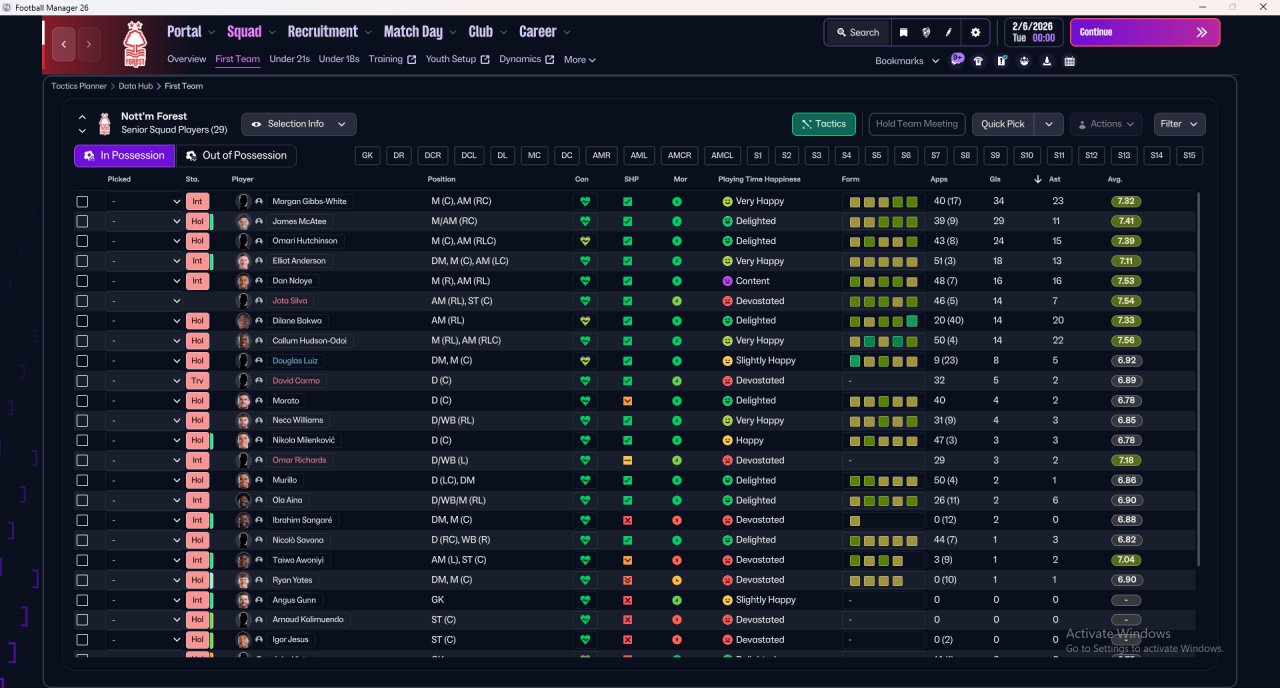Expand the Quick Pick arrow menu
Screen dimensions: 1280x688
pos(1048,124)
